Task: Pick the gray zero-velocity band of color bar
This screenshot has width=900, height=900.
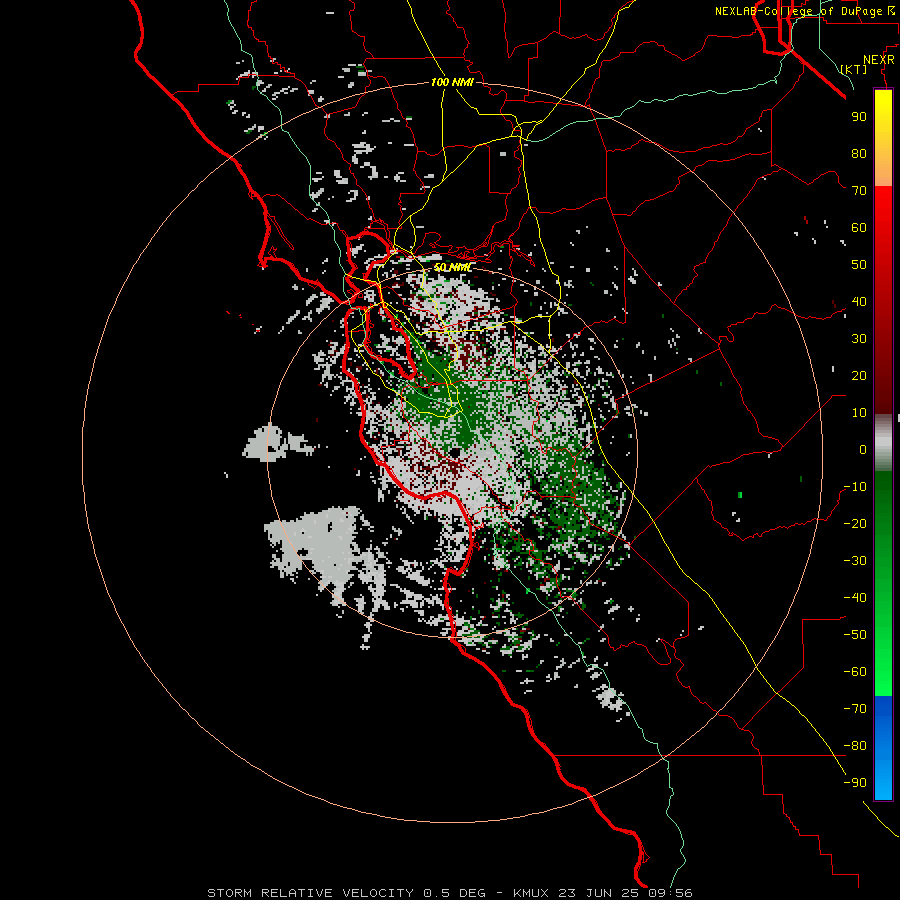Action: point(883,443)
